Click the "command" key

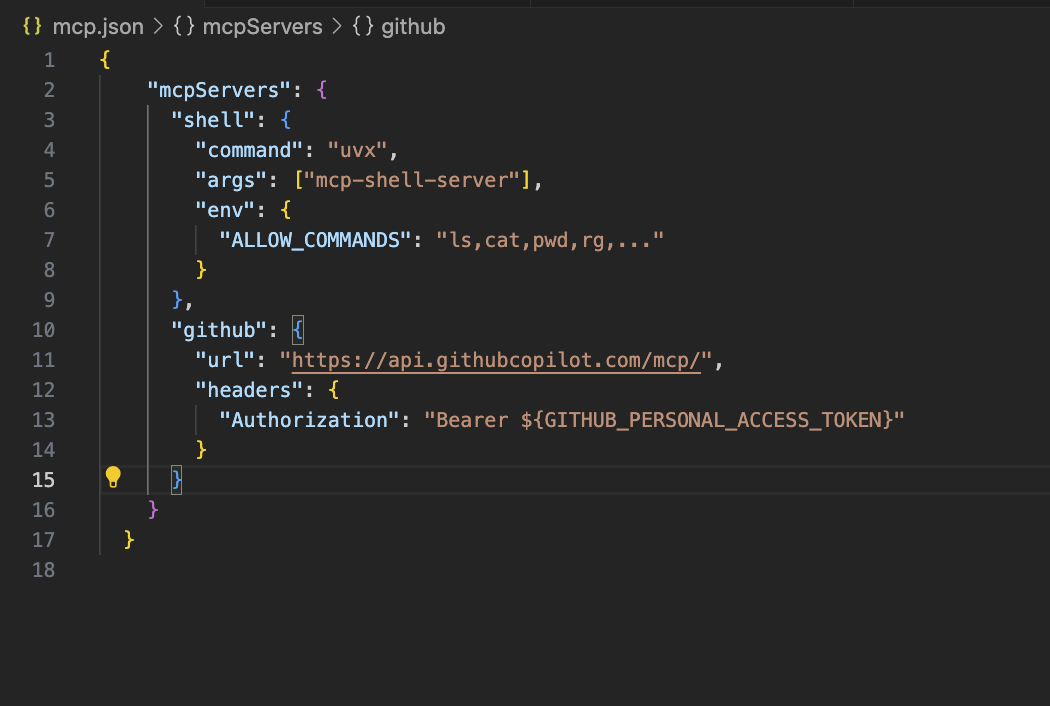249,150
